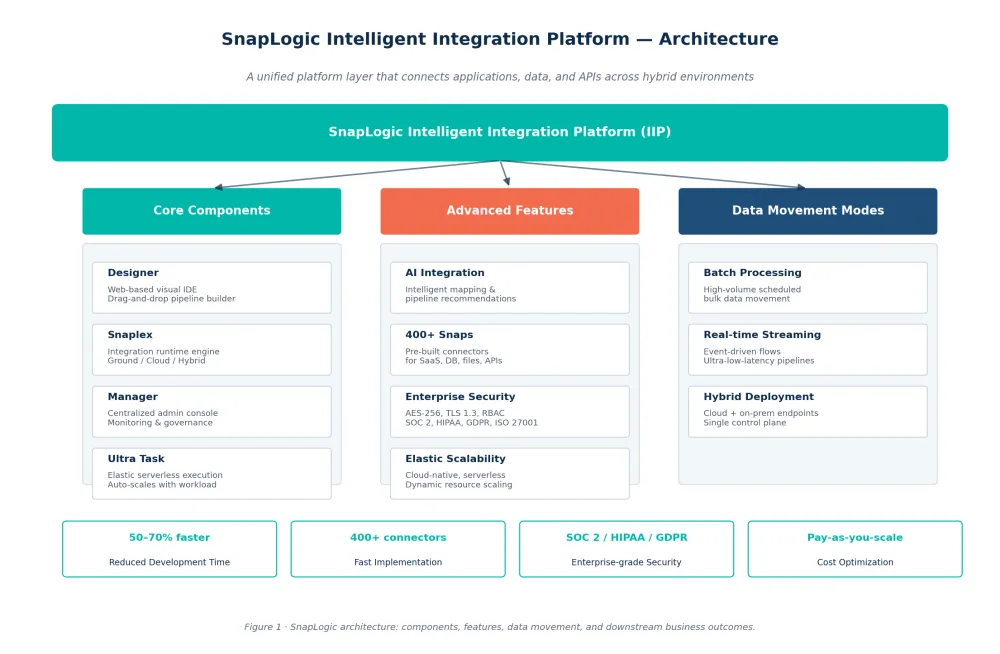This screenshot has height=654, width=1000.
Task: Click the 'SOC 2 / HIPAA / GDPR' heading
Action: click(626, 537)
